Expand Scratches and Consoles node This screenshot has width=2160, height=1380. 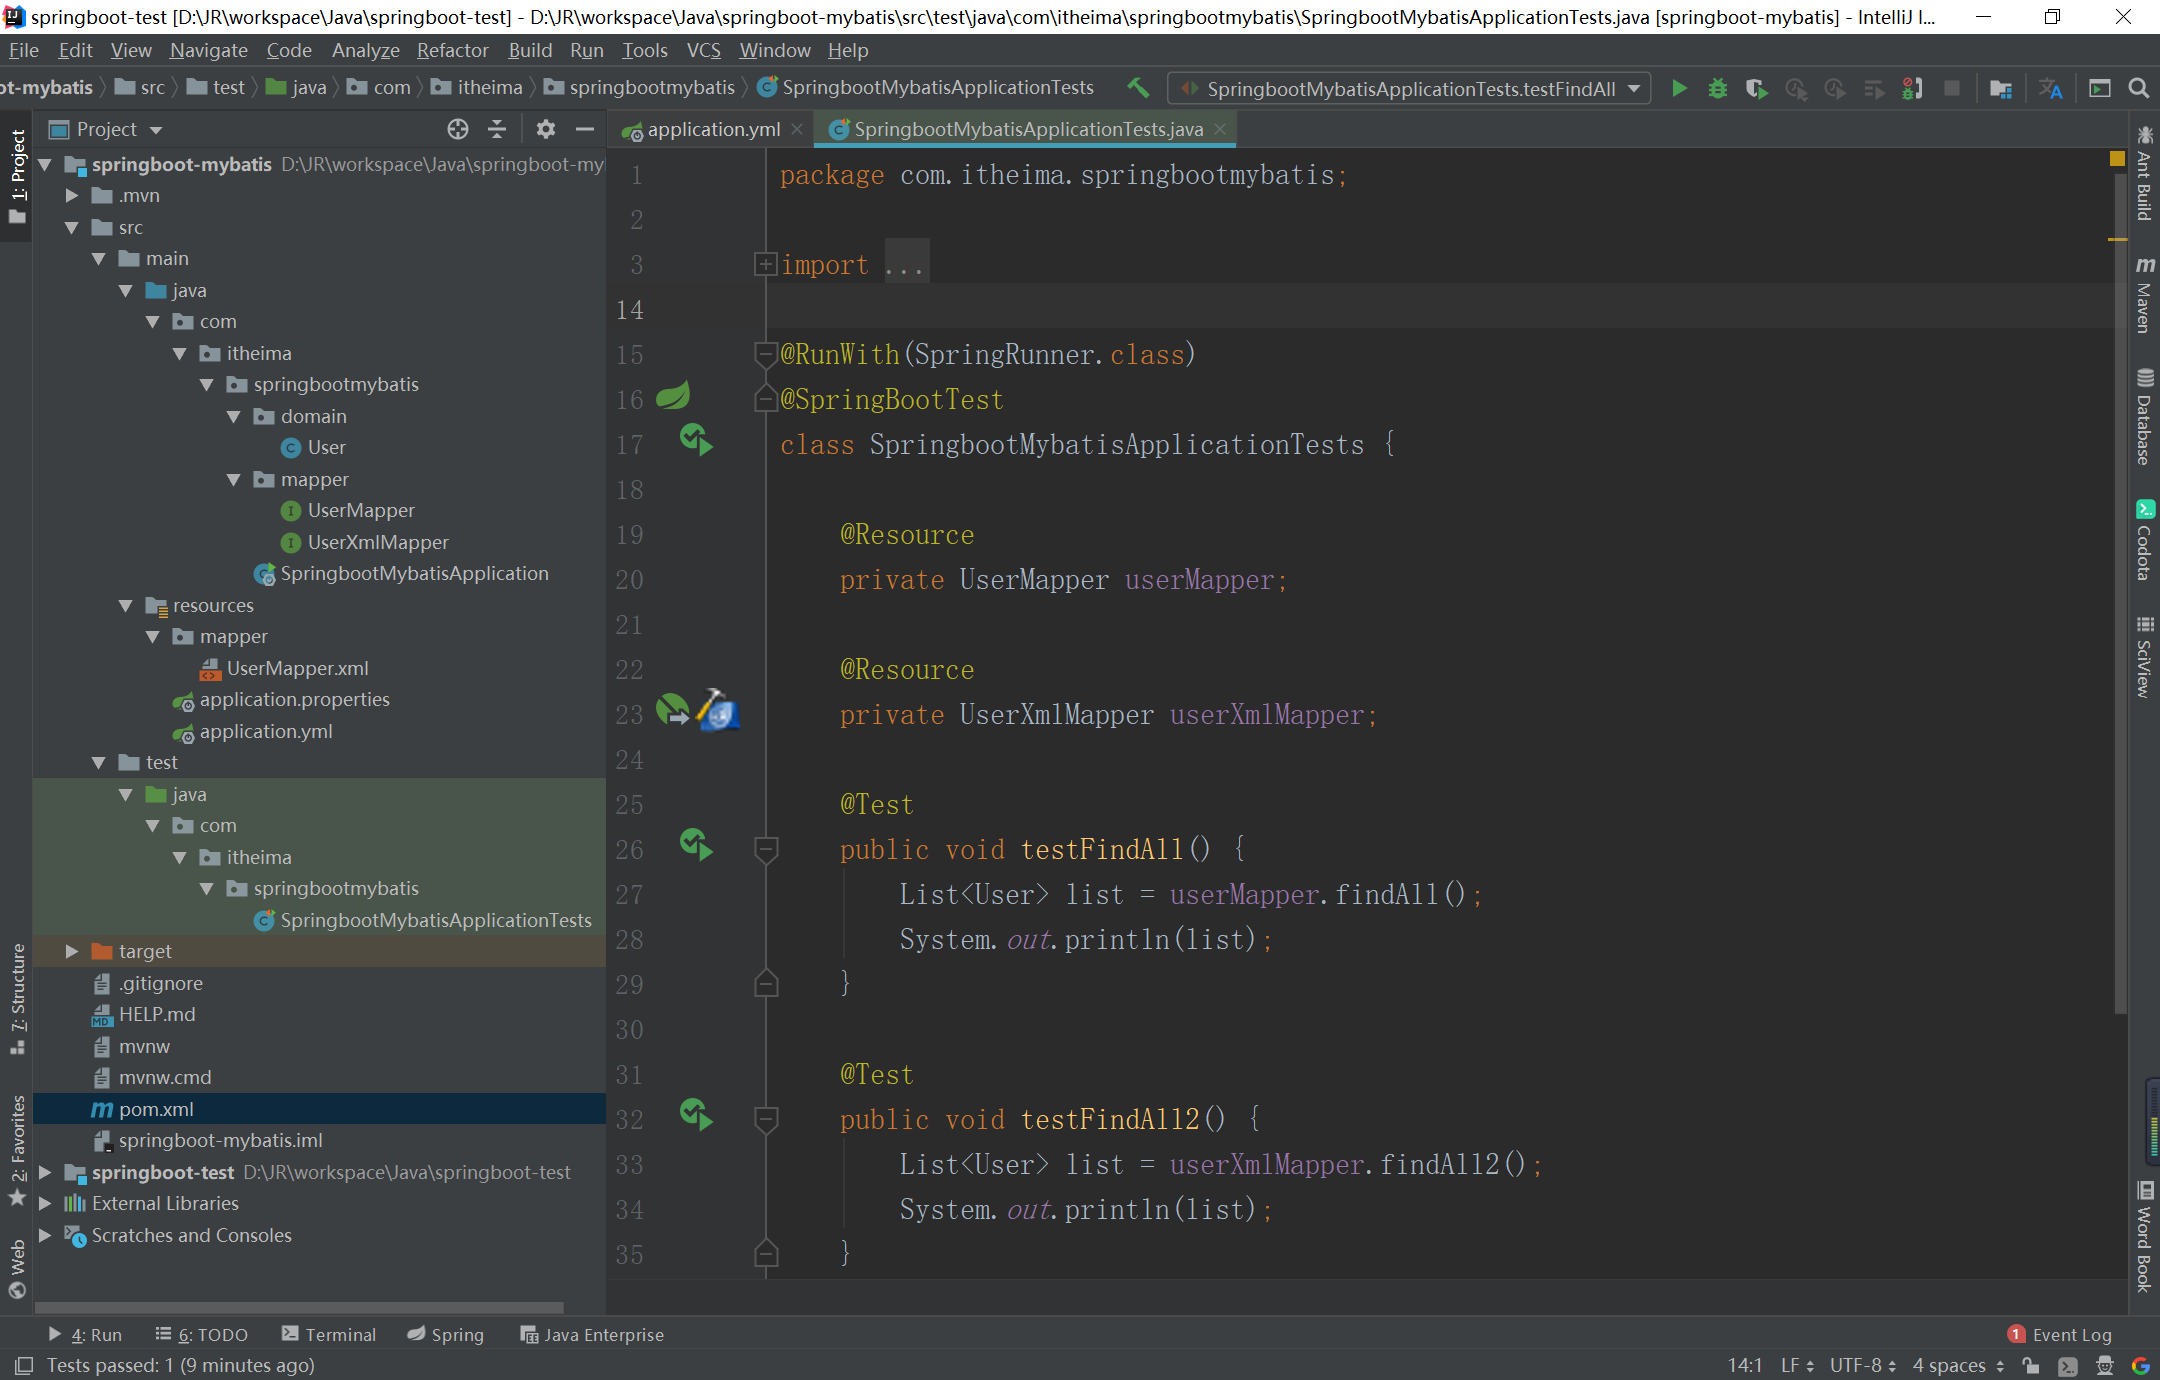coord(44,1236)
